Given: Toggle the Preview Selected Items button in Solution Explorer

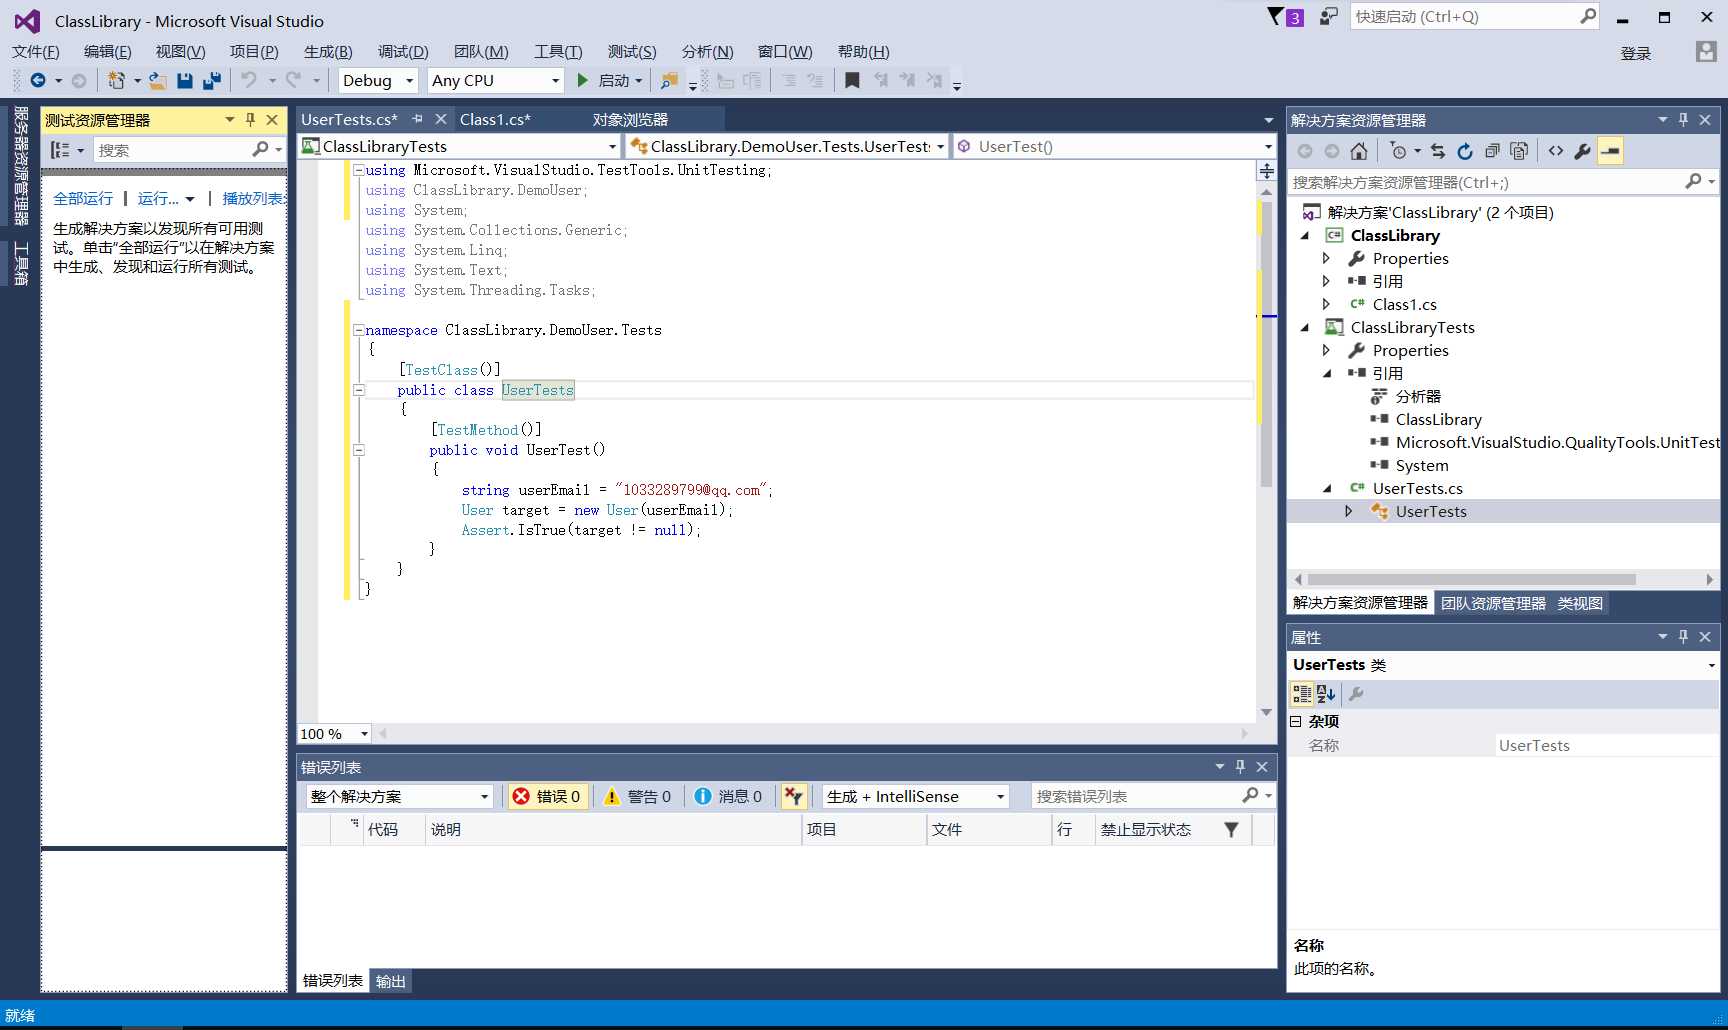Looking at the screenshot, I should point(1610,151).
